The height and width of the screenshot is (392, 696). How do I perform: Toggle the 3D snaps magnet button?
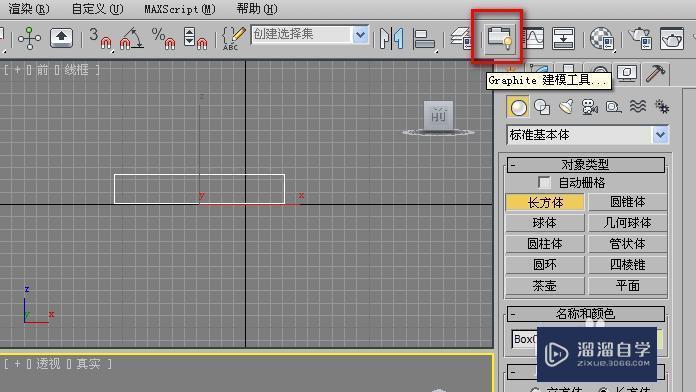(100, 38)
